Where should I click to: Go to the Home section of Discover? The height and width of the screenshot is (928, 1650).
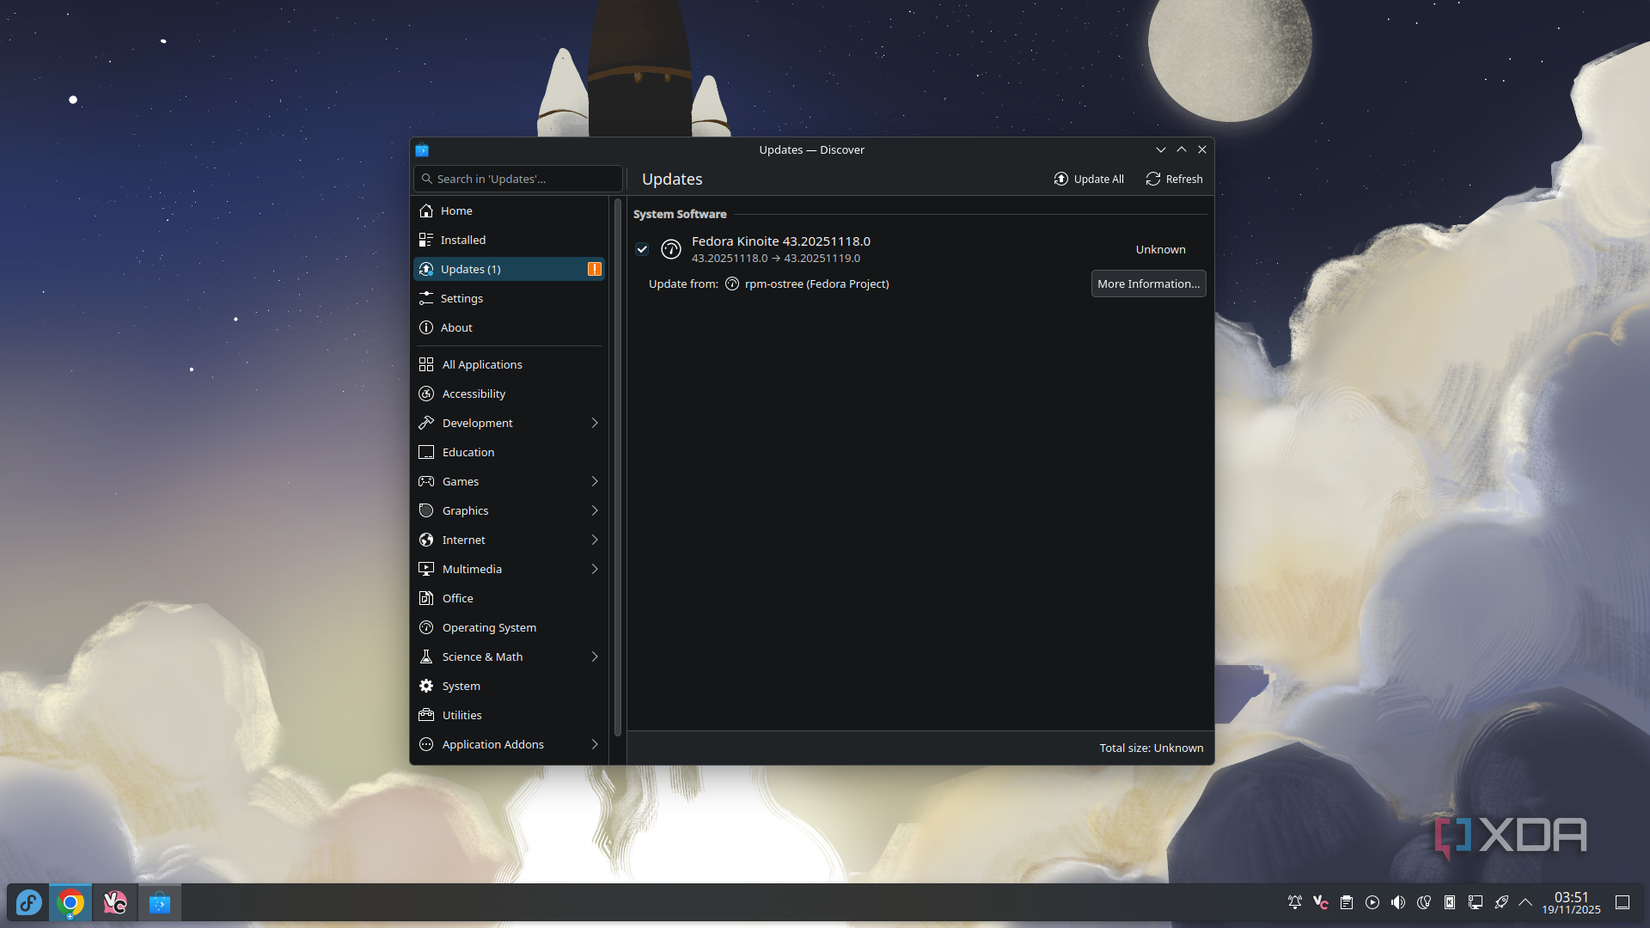pos(457,211)
